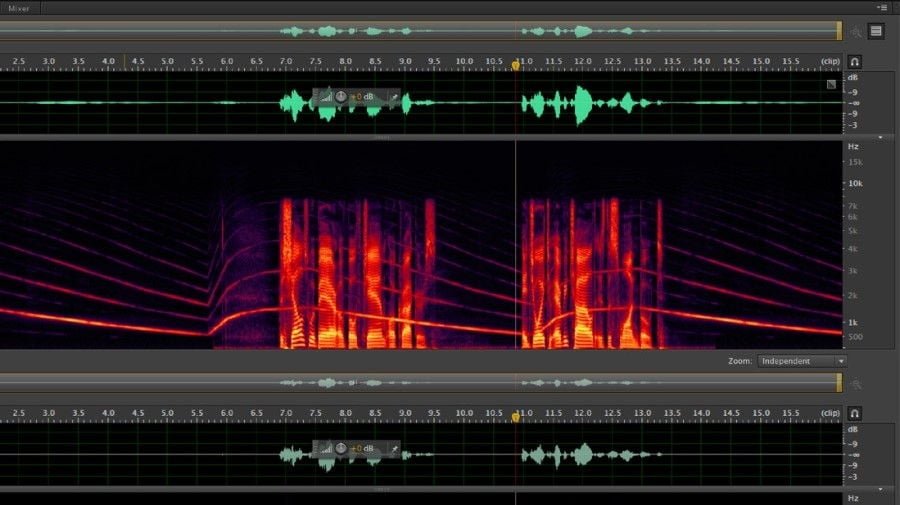
Task: Click the volume bars icon on lower HUD
Action: click(325, 448)
